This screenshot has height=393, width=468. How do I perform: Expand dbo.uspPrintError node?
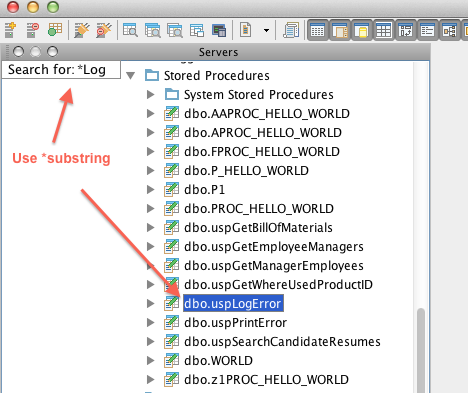[x=151, y=322]
